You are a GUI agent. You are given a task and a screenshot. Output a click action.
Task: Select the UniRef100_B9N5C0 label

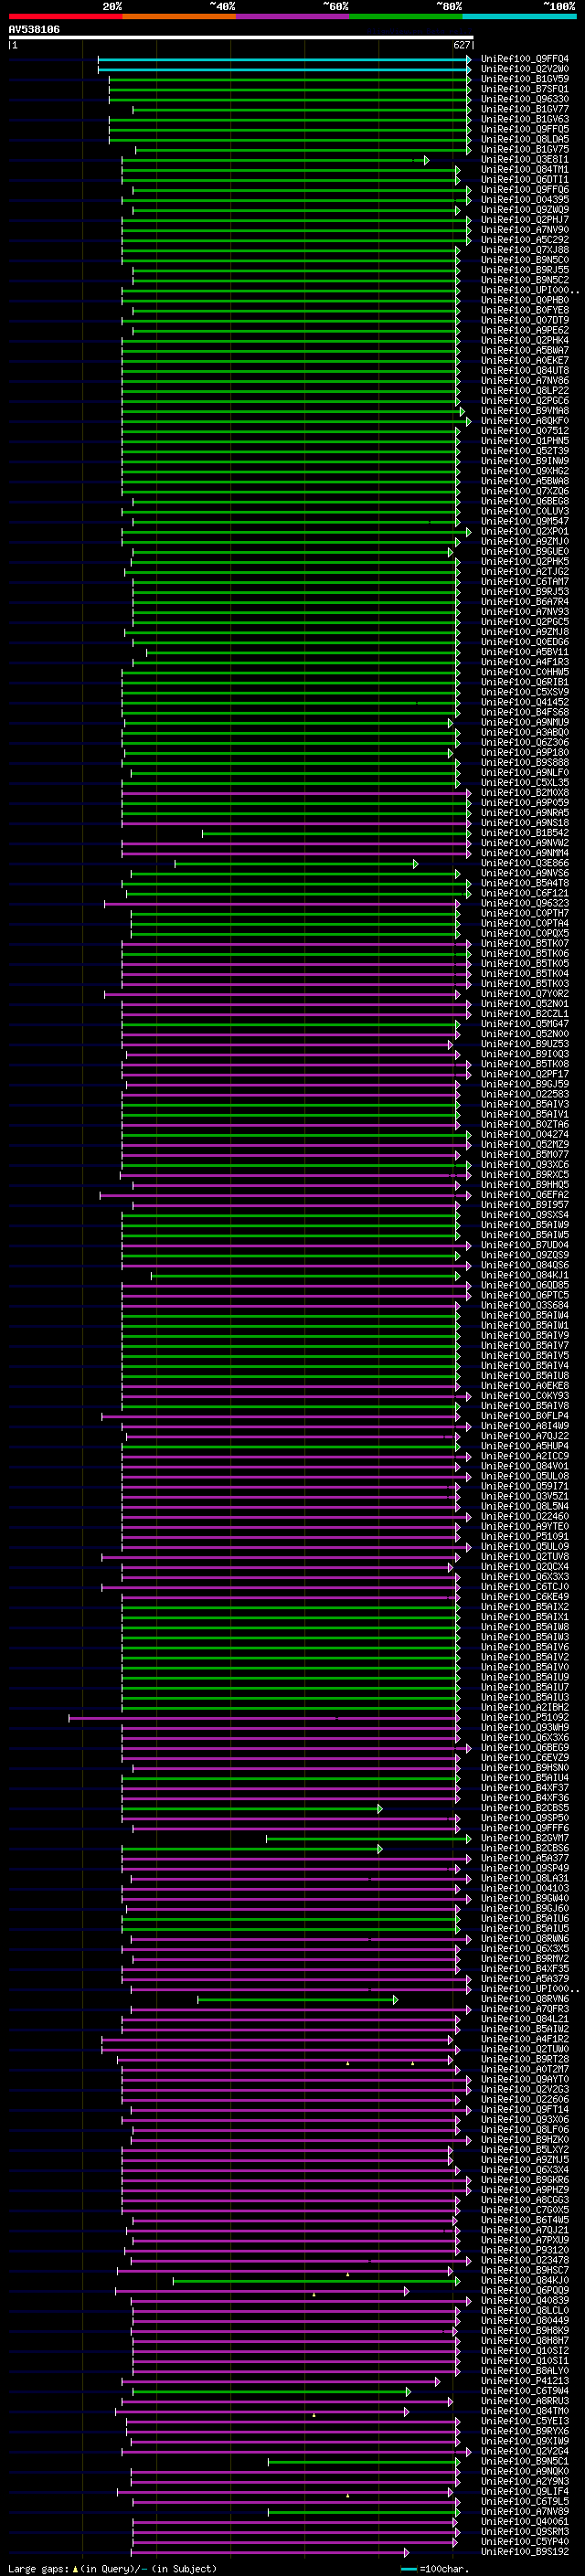pos(525,260)
